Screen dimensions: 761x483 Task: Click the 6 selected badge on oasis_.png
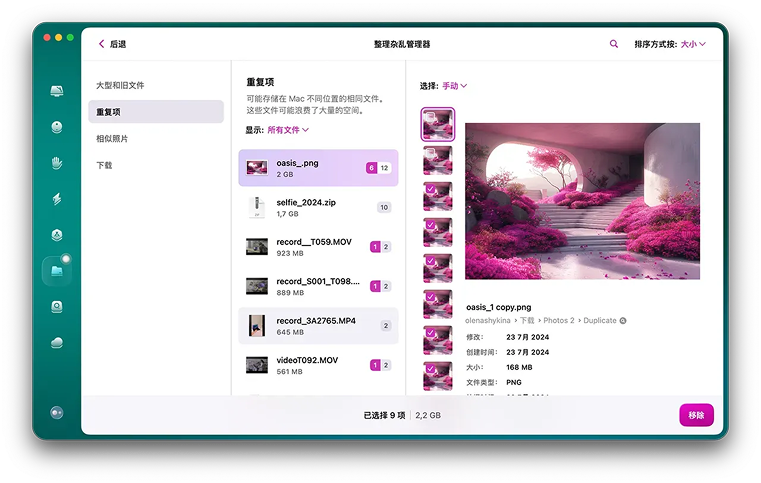[371, 168]
